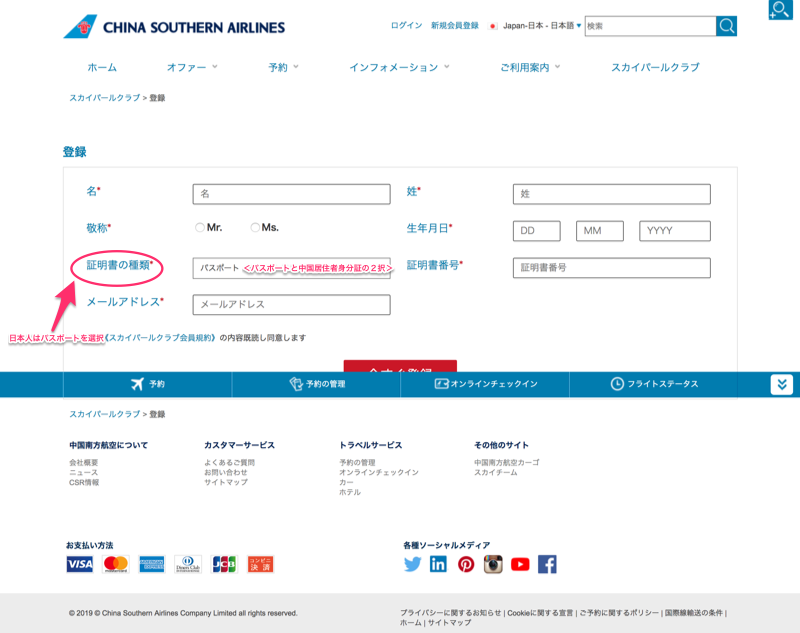800x633 pixels.
Task: Click the 予約の管理 ticket icon
Action: click(296, 384)
